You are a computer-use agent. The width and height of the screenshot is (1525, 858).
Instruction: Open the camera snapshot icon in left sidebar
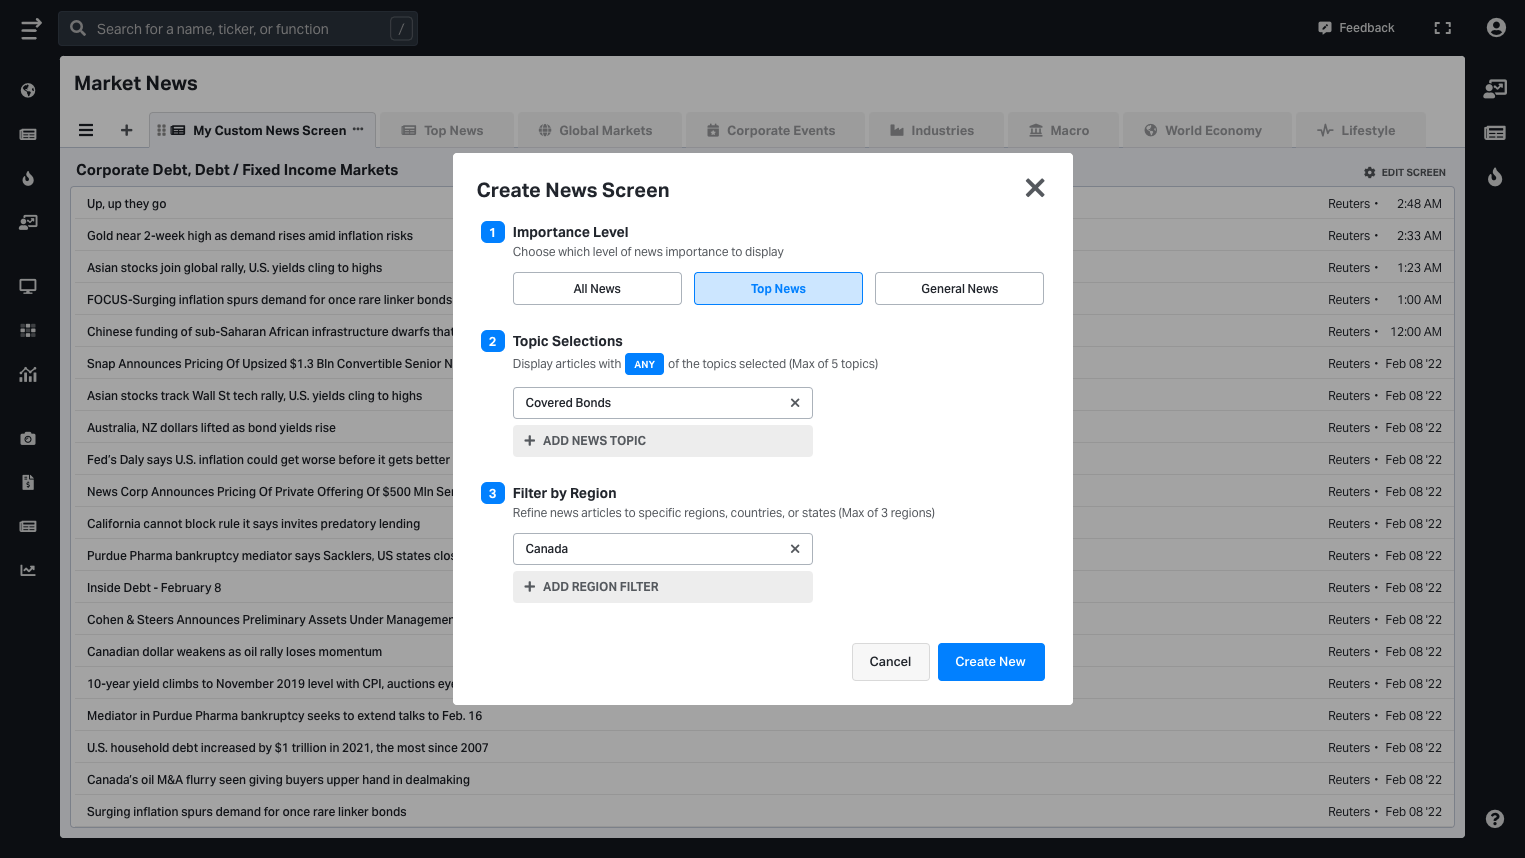click(29, 438)
